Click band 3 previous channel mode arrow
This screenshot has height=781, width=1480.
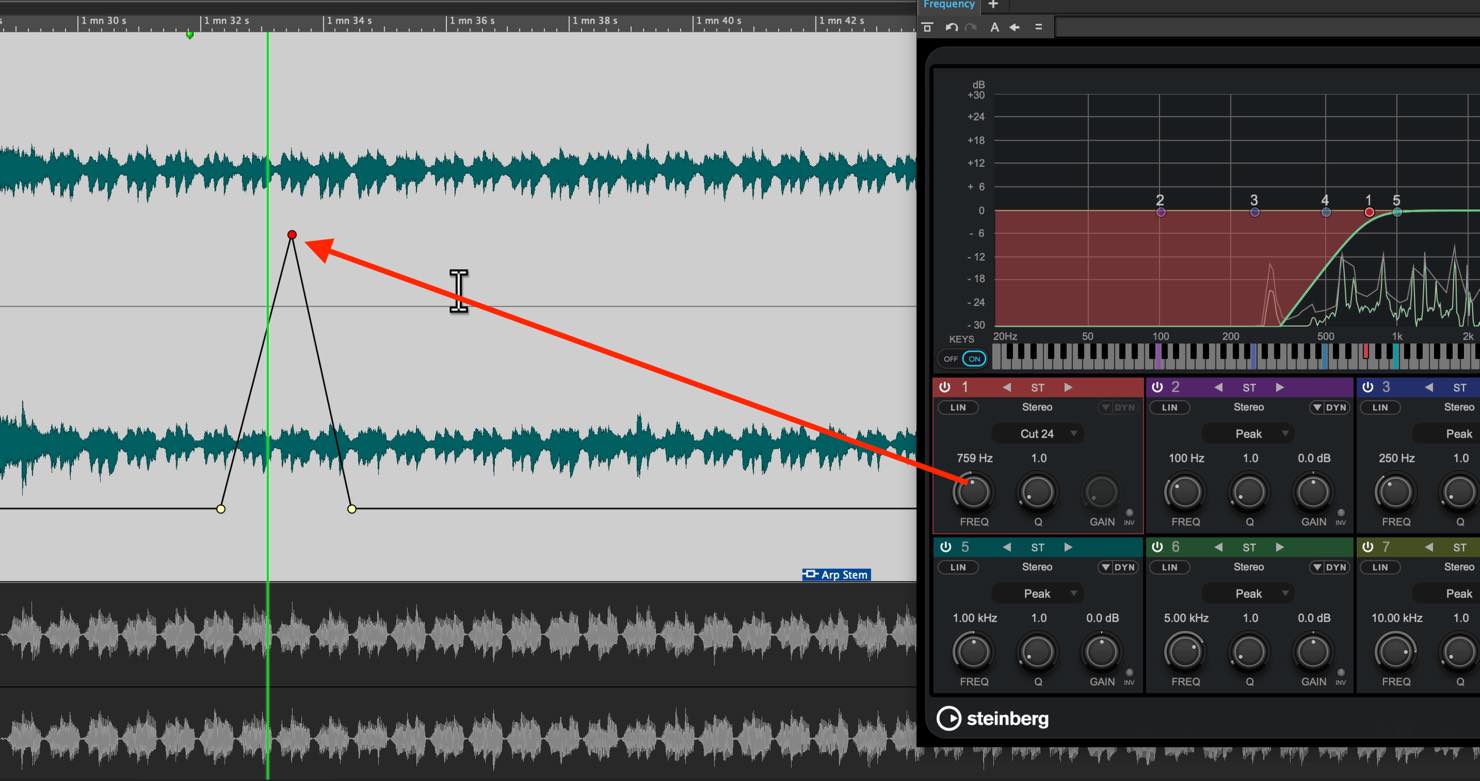(1429, 387)
